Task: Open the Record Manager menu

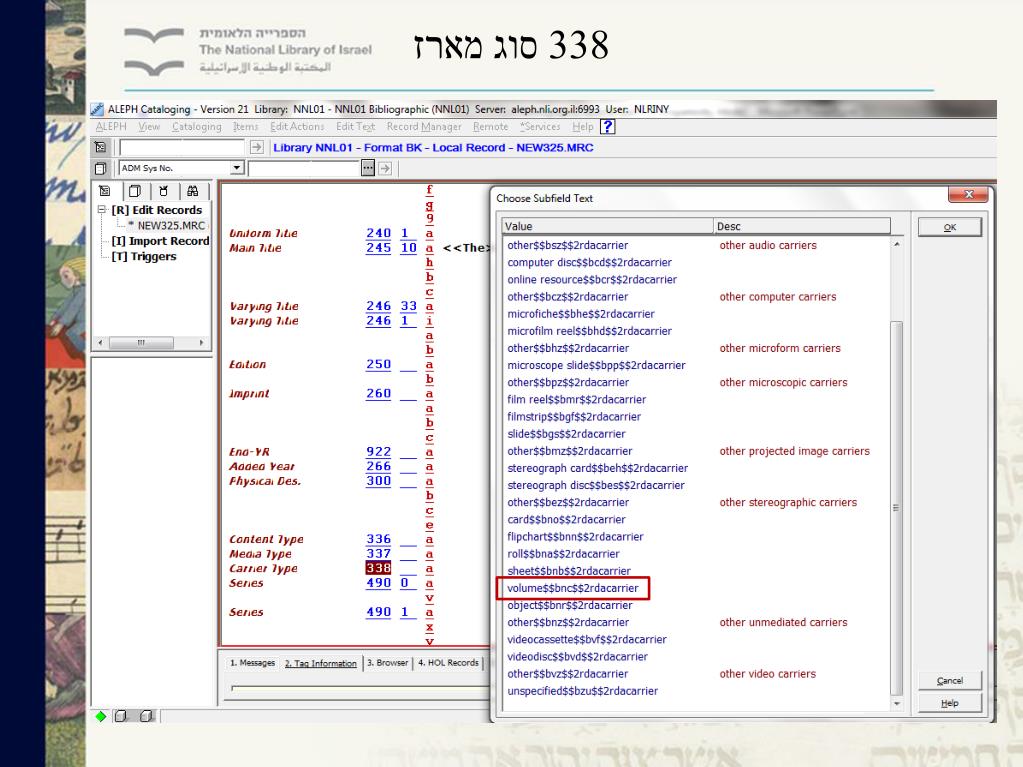Action: coord(424,127)
